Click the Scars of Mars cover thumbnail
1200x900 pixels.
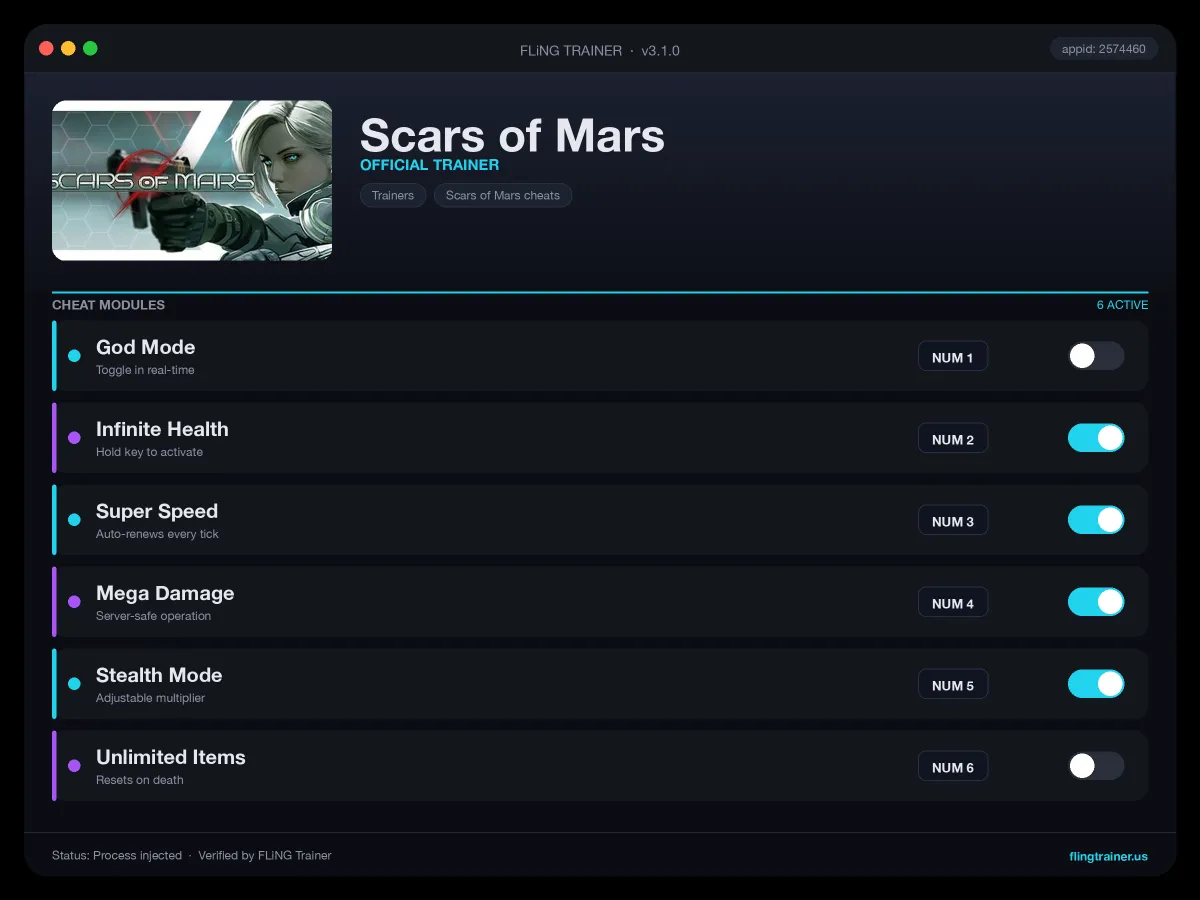(x=192, y=180)
